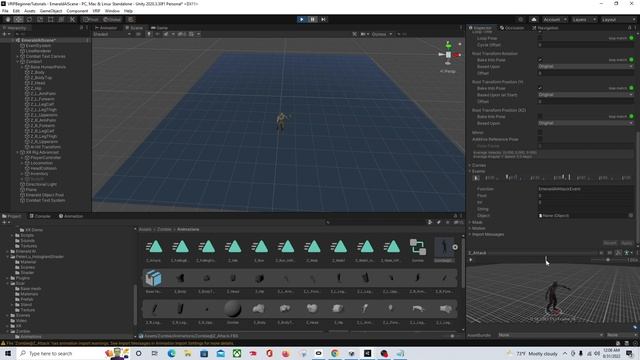Enter Play mode with Play button

[301, 19]
